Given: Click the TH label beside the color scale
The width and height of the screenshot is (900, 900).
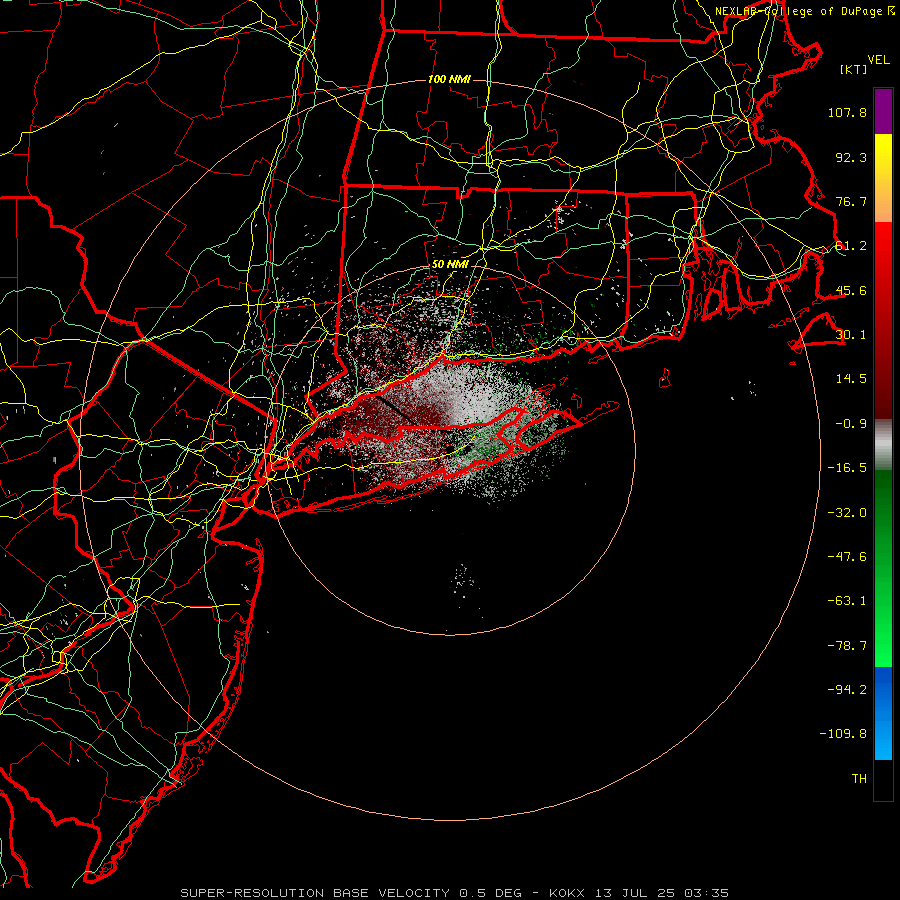Looking at the screenshot, I should coord(859,779).
